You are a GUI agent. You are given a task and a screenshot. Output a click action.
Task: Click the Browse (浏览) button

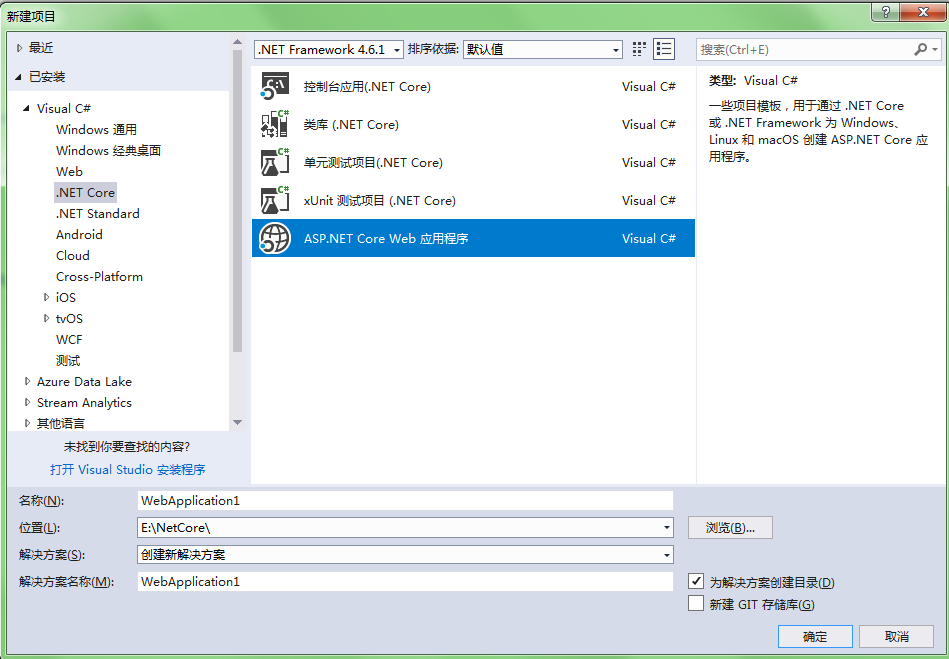coord(730,528)
